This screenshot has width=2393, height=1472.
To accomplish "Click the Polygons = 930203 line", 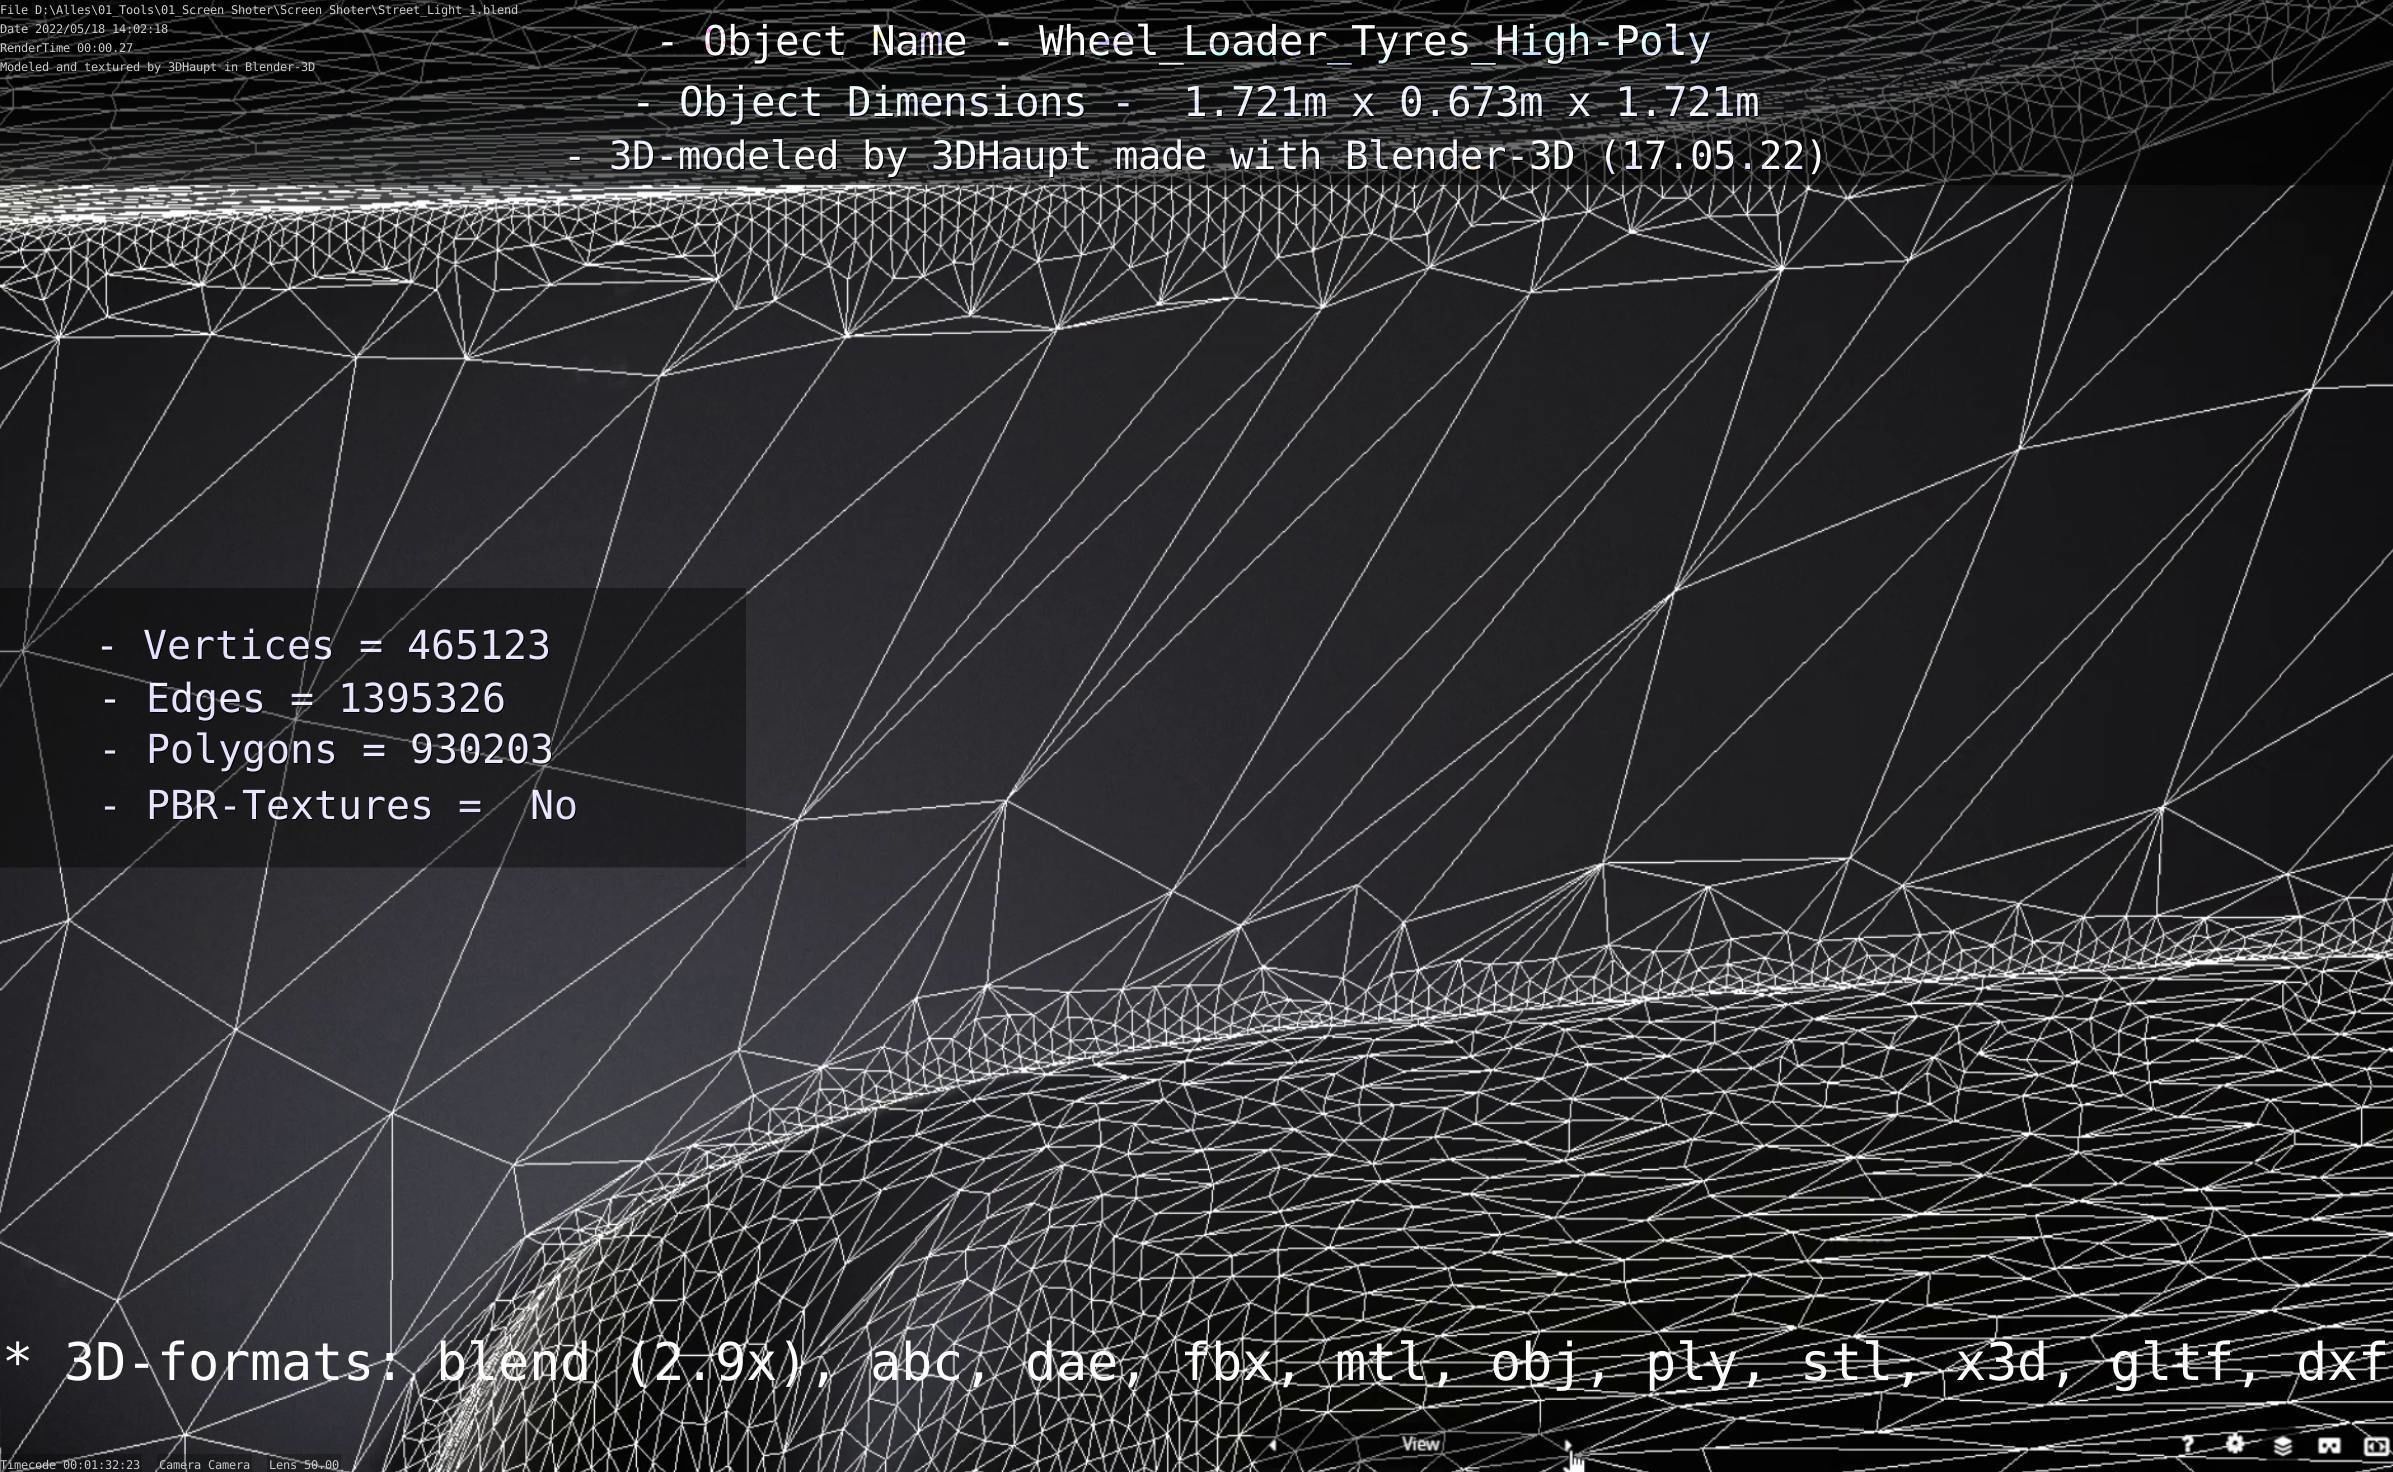I will coord(327,750).
